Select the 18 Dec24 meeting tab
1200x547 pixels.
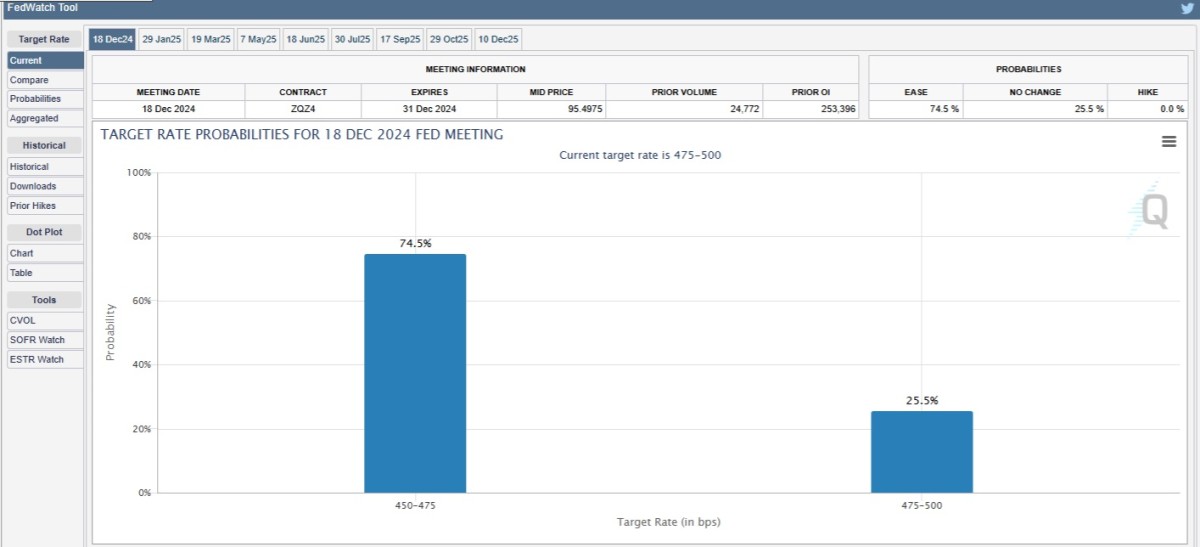[111, 39]
